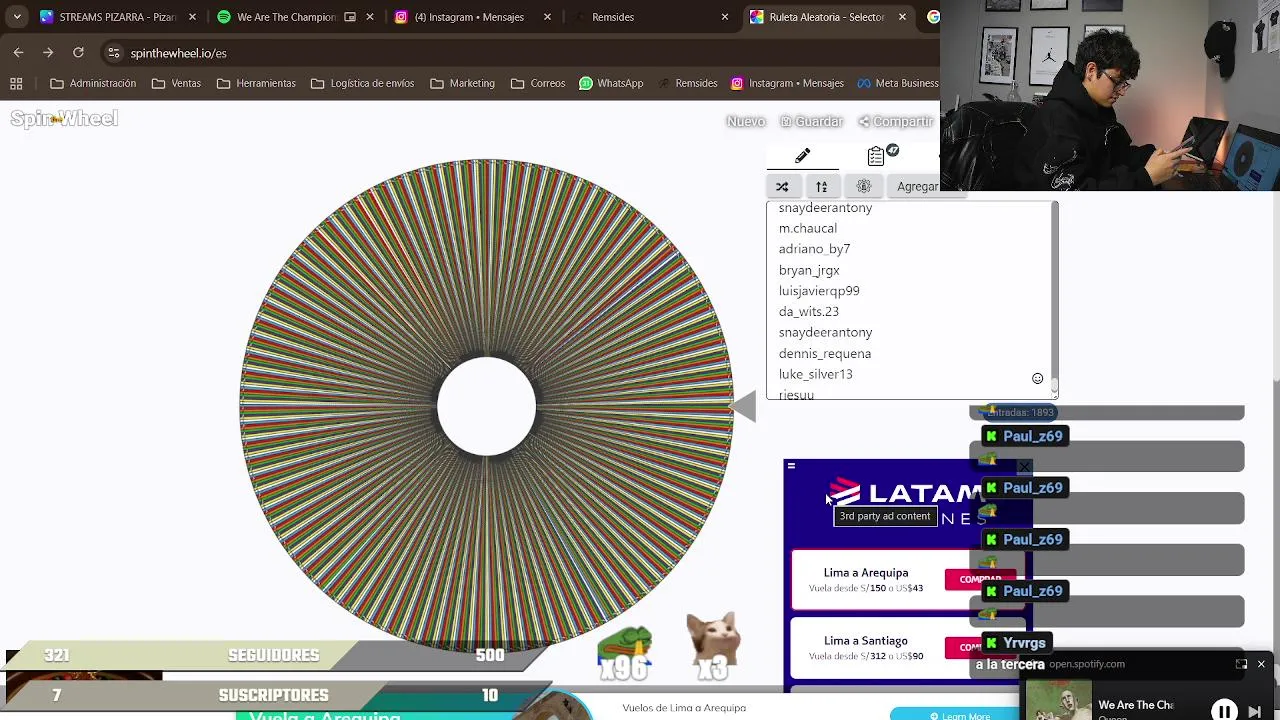Open the results clipboard checklist tab
Screen dimensions: 1280x720
coord(876,156)
